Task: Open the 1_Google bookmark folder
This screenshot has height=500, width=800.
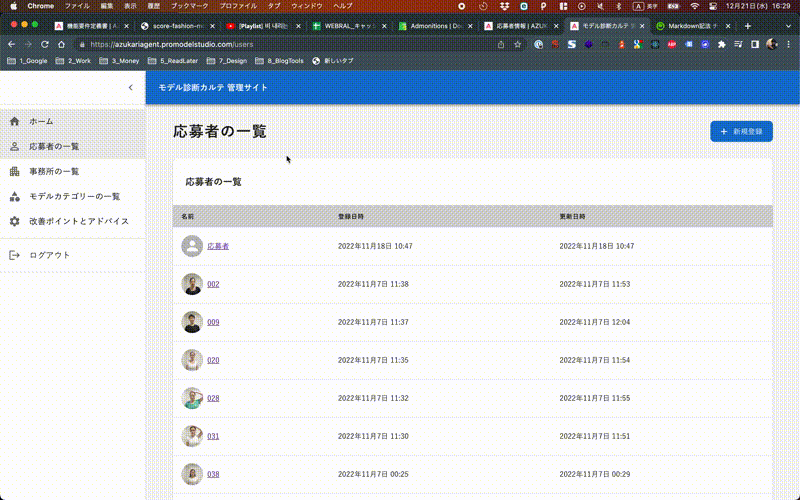Action: coord(27,61)
